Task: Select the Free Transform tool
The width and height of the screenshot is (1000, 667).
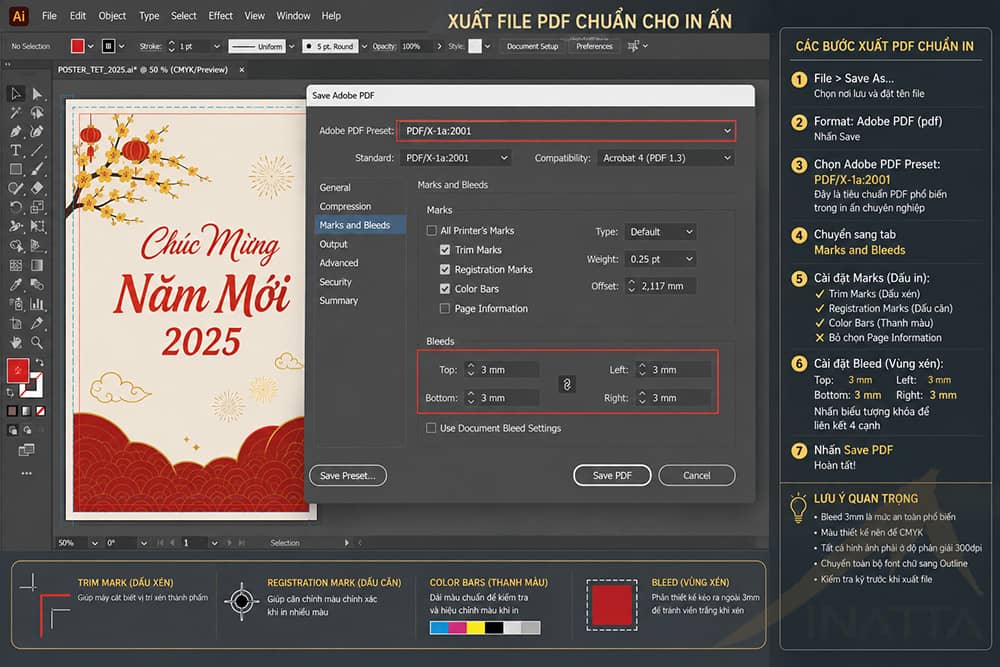Action: [37, 226]
